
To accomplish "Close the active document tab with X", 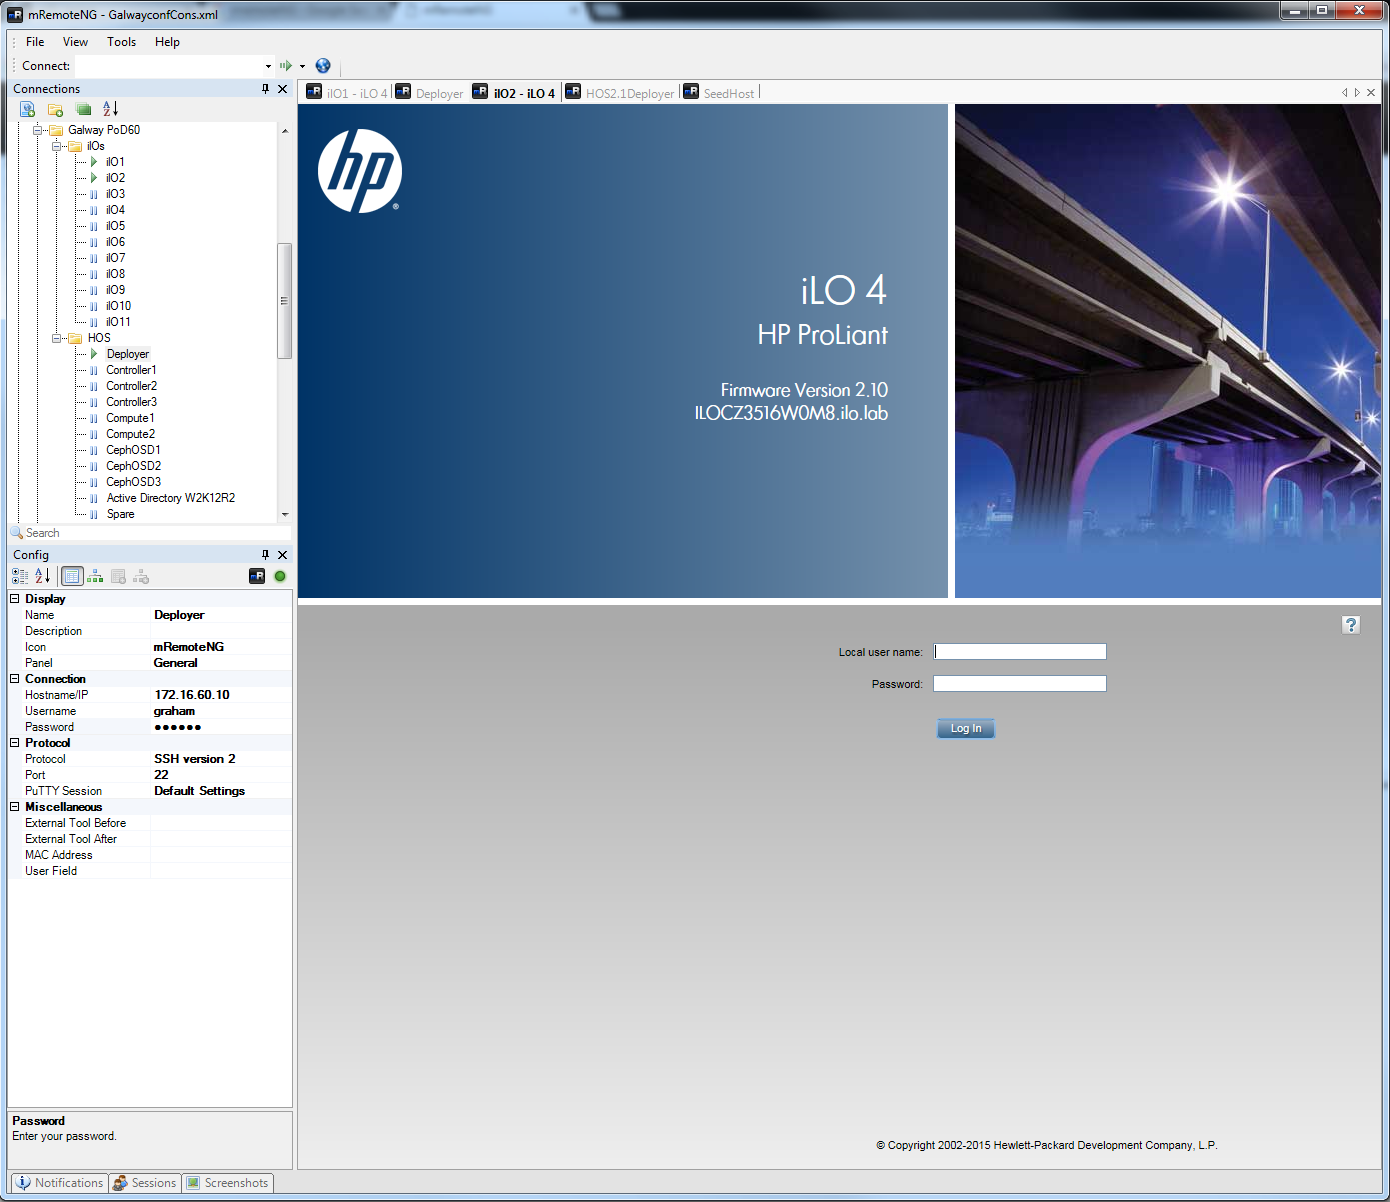I will point(1371,93).
